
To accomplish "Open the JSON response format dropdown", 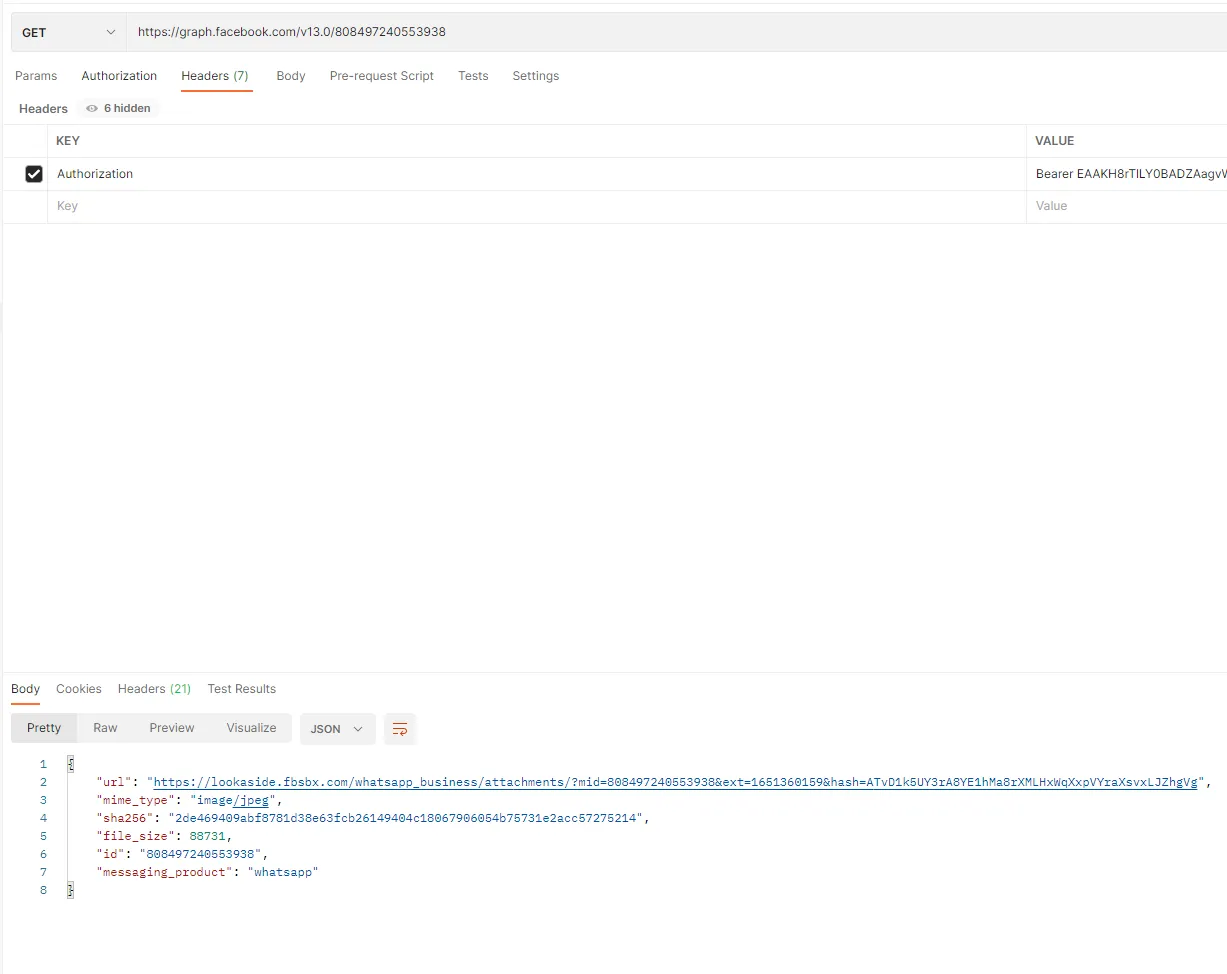I will (337, 729).
